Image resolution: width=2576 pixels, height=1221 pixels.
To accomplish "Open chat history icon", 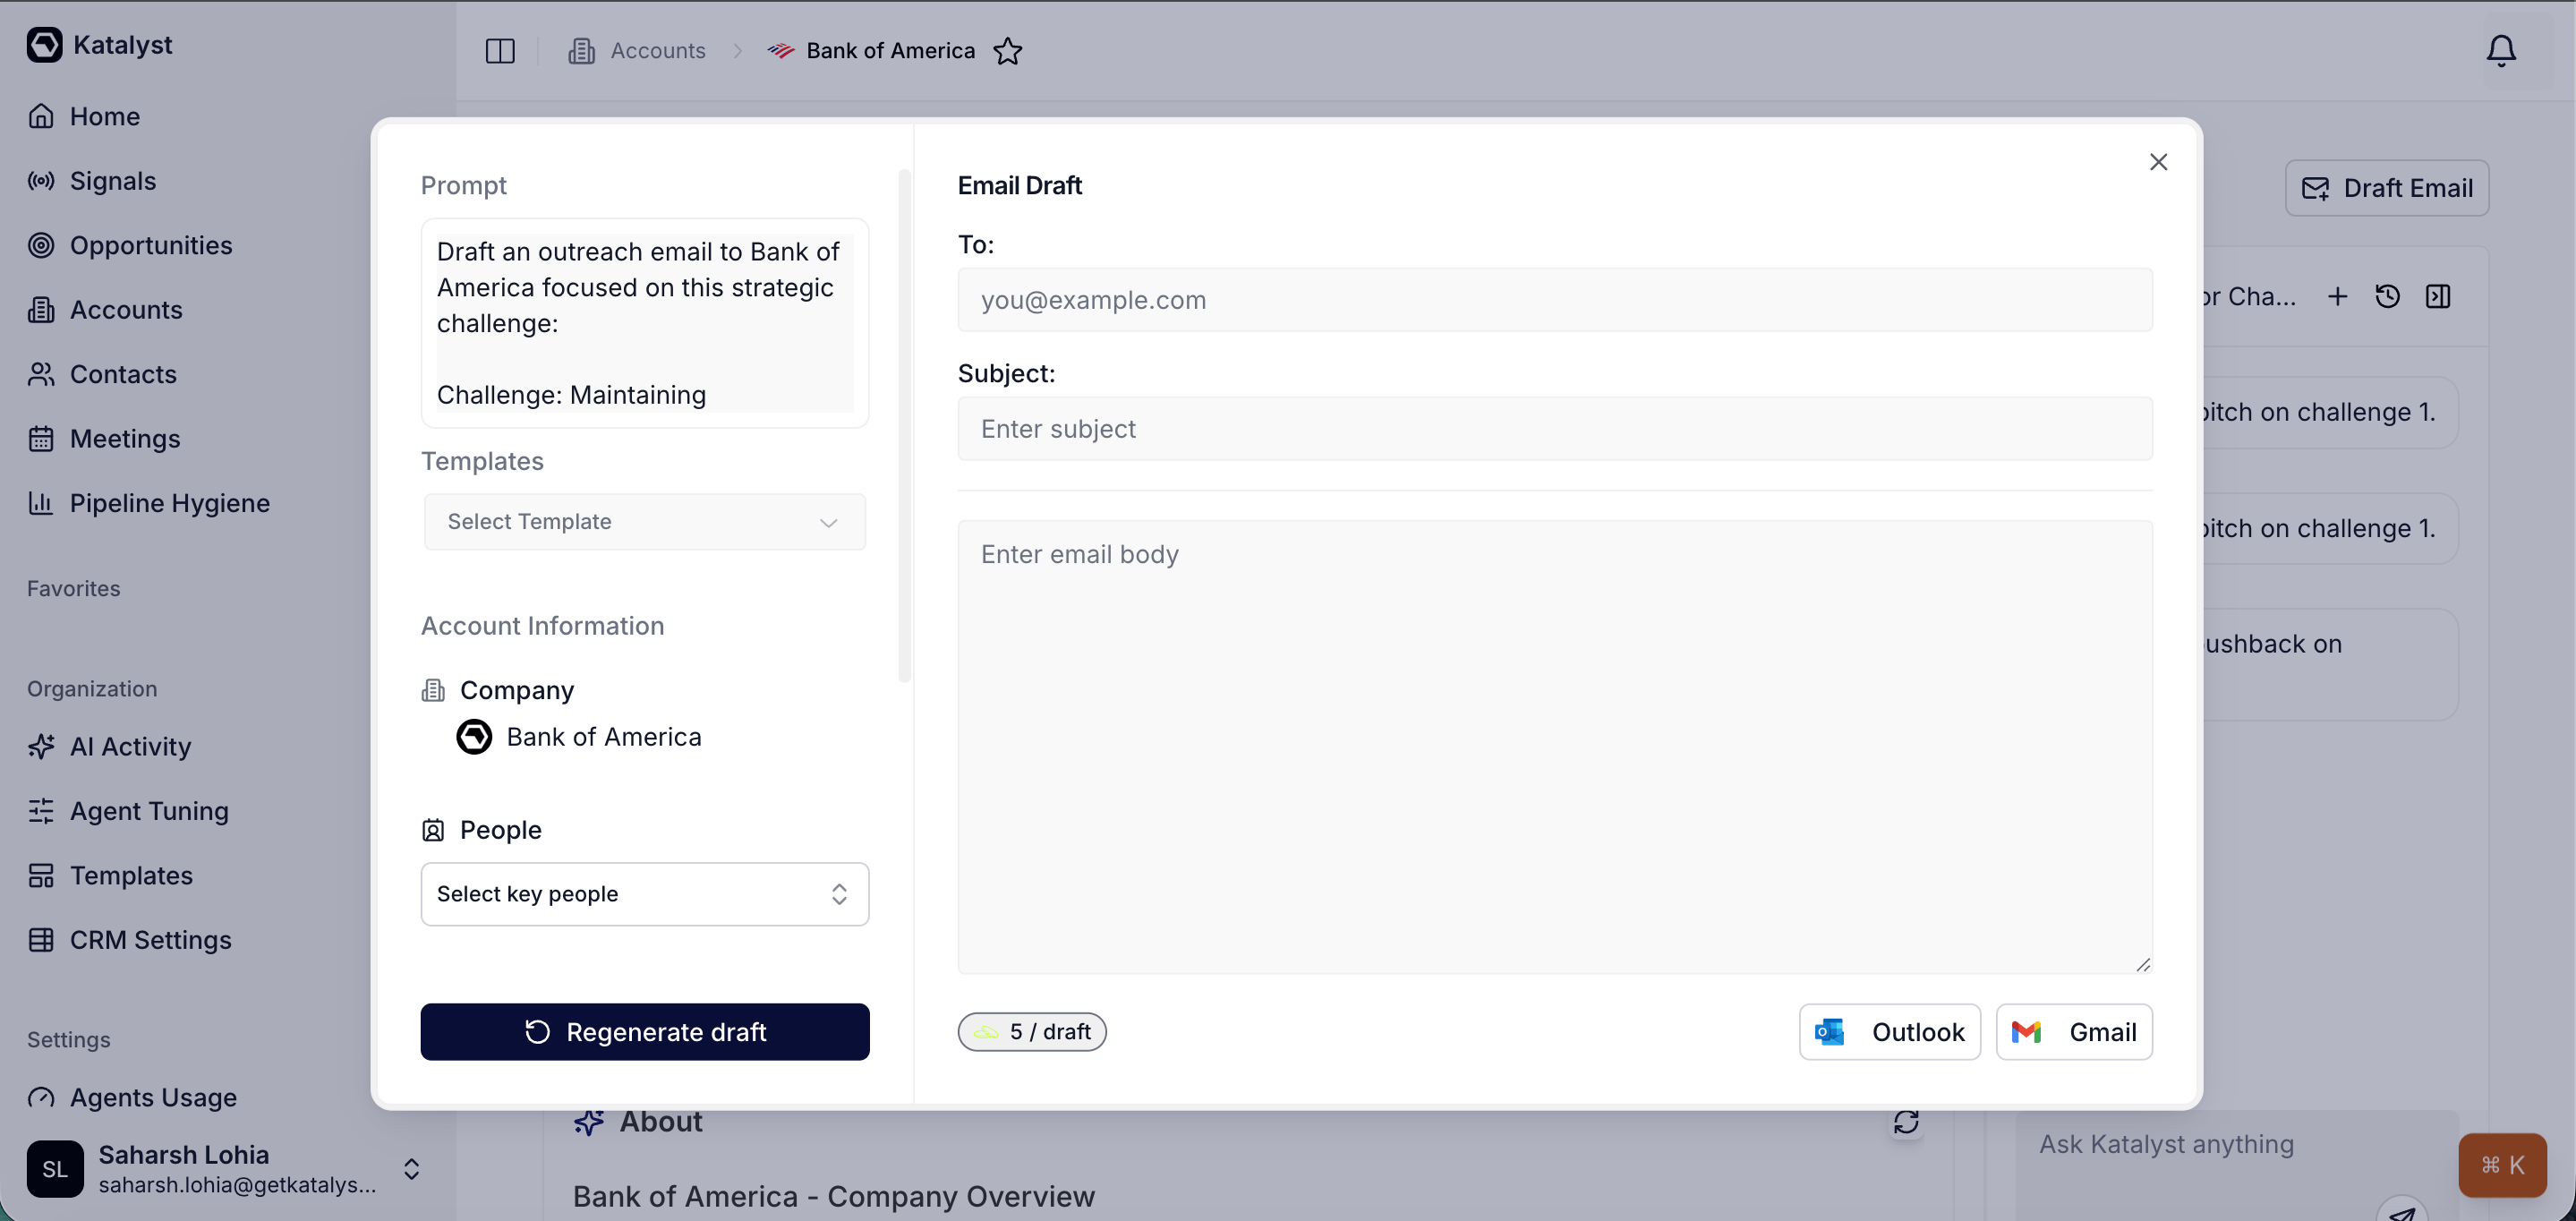I will pos(2388,297).
